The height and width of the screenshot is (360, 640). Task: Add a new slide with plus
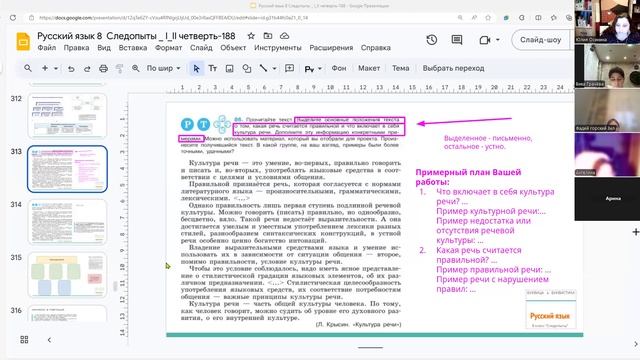(45, 68)
